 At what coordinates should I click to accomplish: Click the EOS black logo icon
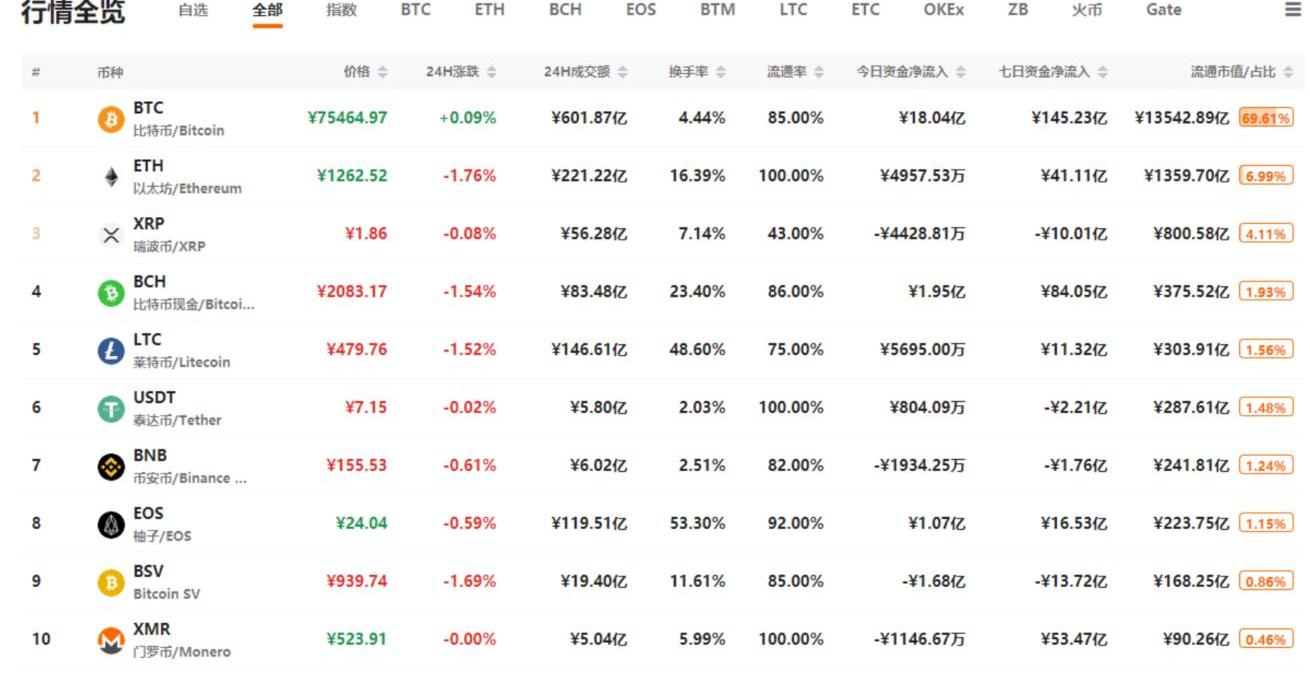coord(111,525)
